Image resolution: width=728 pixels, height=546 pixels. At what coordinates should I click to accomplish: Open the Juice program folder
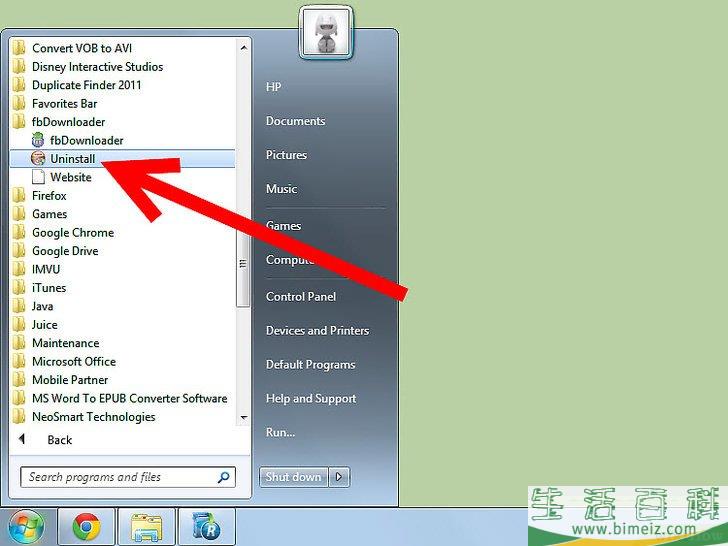[x=45, y=325]
